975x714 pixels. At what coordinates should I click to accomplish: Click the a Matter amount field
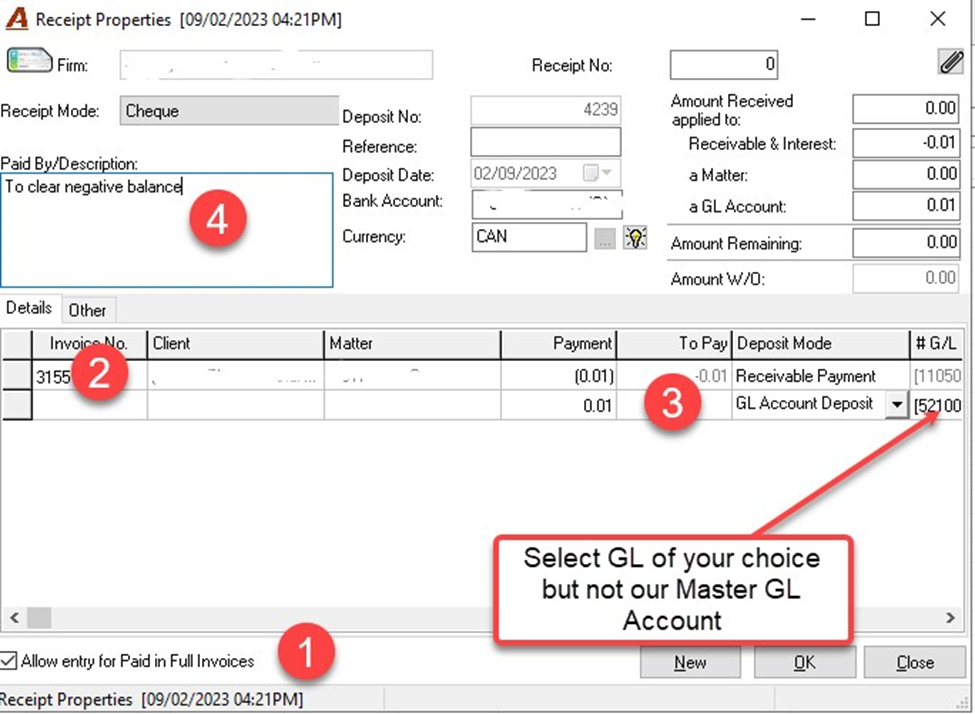[905, 174]
